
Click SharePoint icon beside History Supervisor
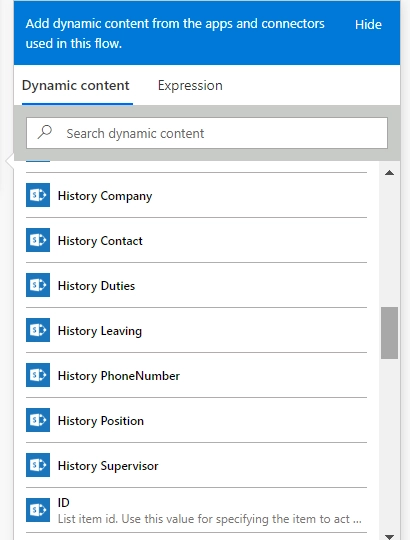tap(38, 465)
